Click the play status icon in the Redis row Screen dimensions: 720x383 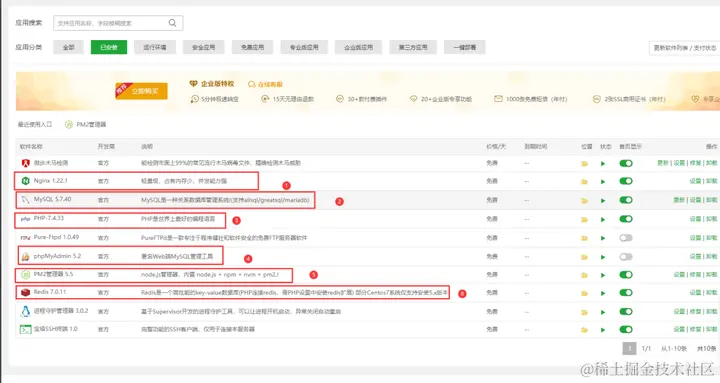[x=603, y=293]
